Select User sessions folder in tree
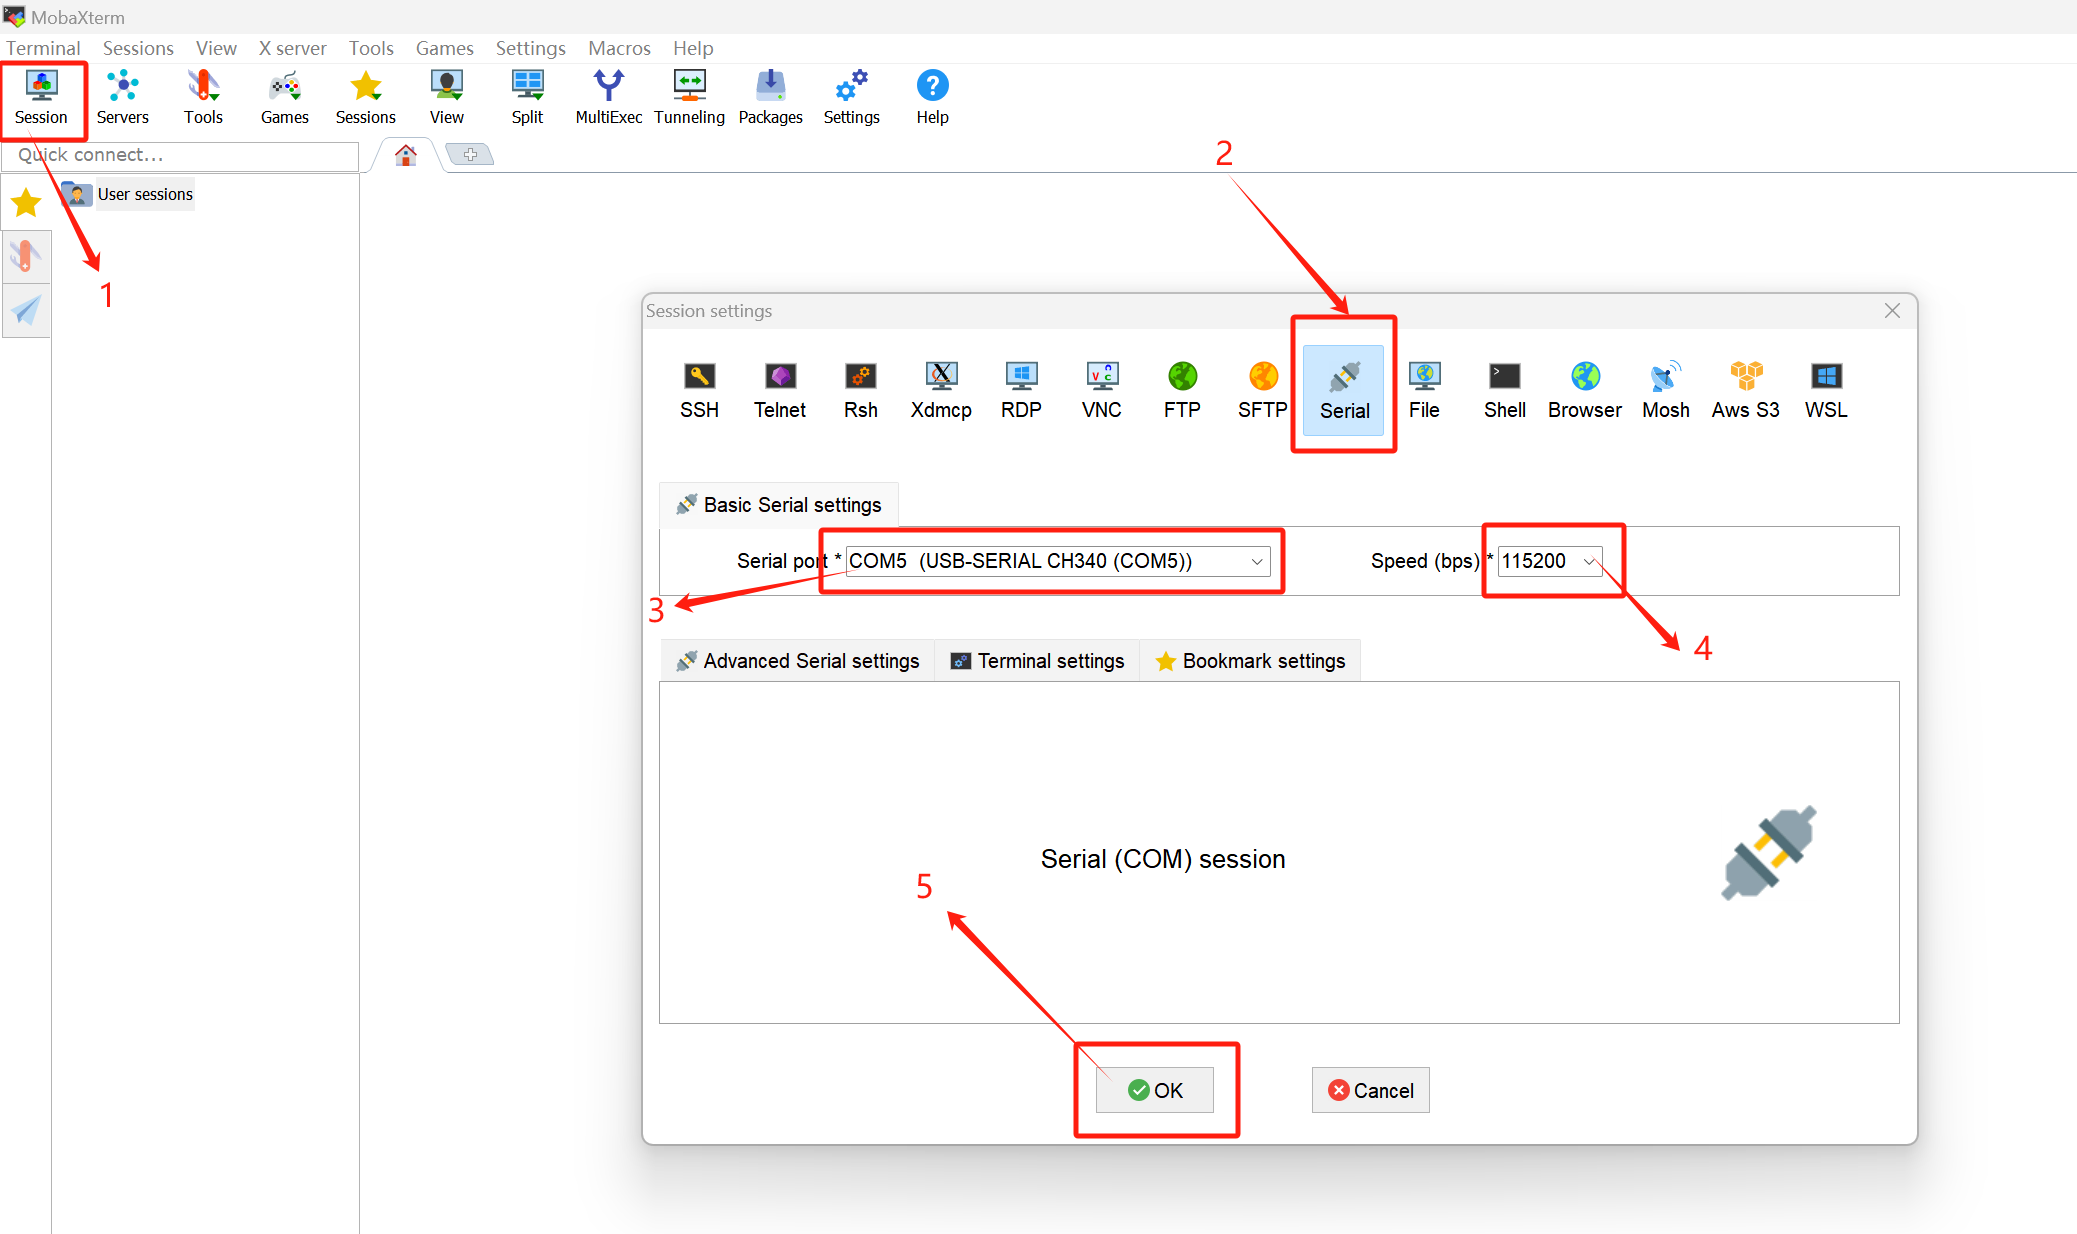 tap(128, 194)
